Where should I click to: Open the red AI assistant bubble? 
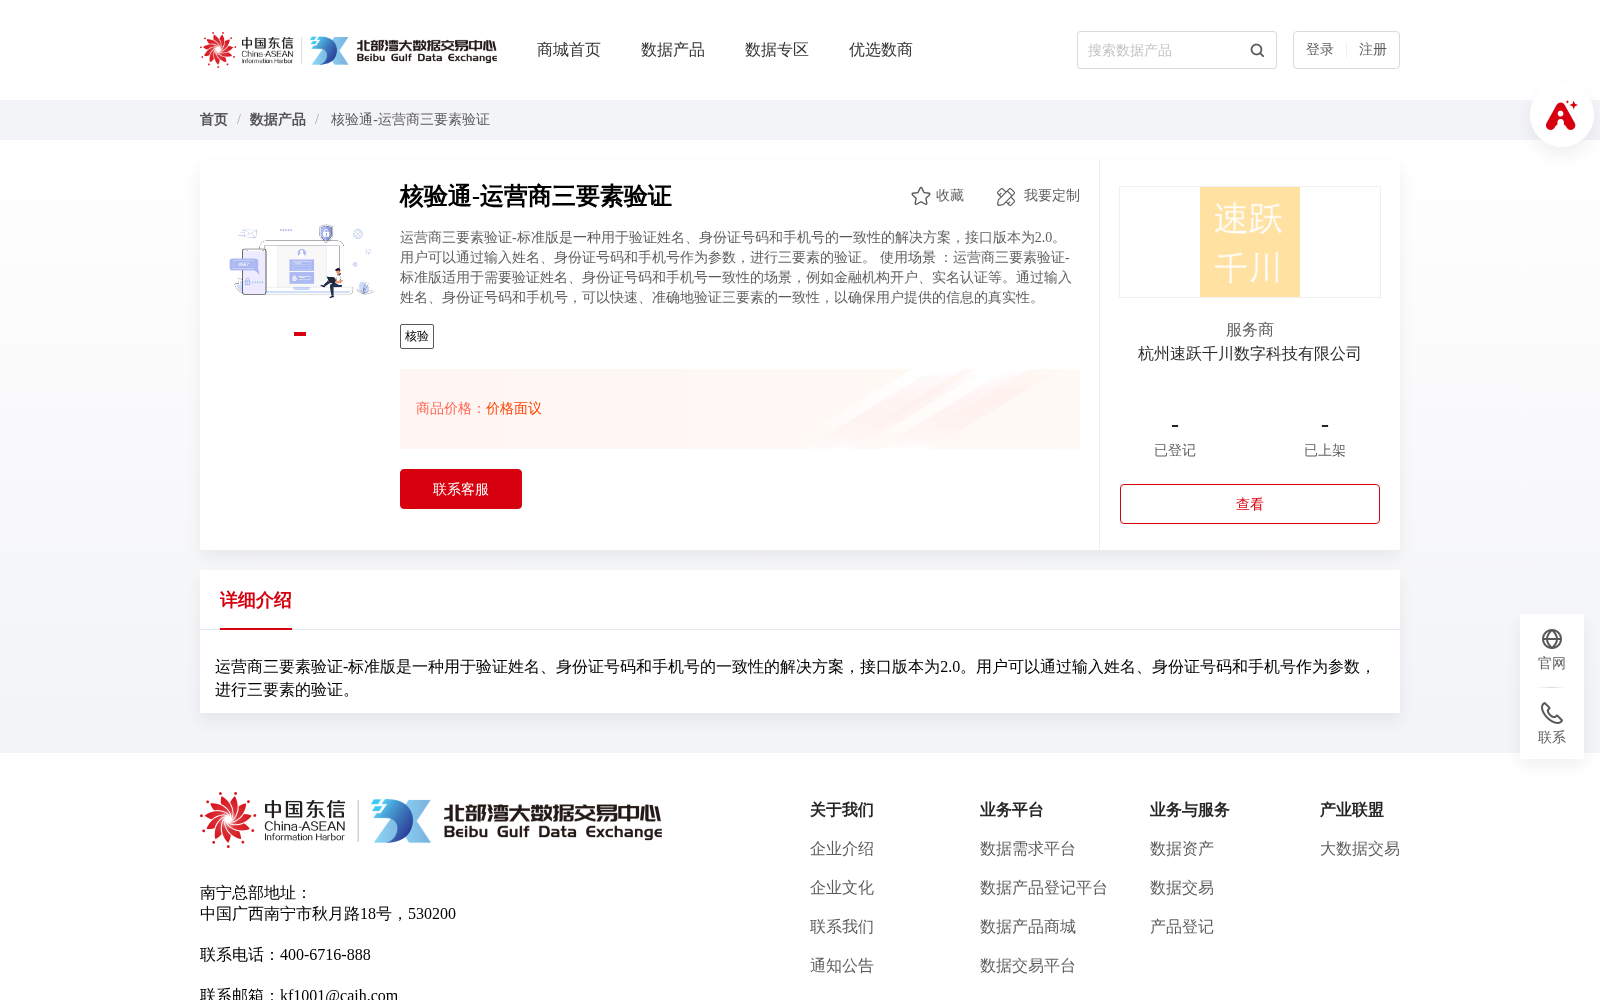(1561, 115)
